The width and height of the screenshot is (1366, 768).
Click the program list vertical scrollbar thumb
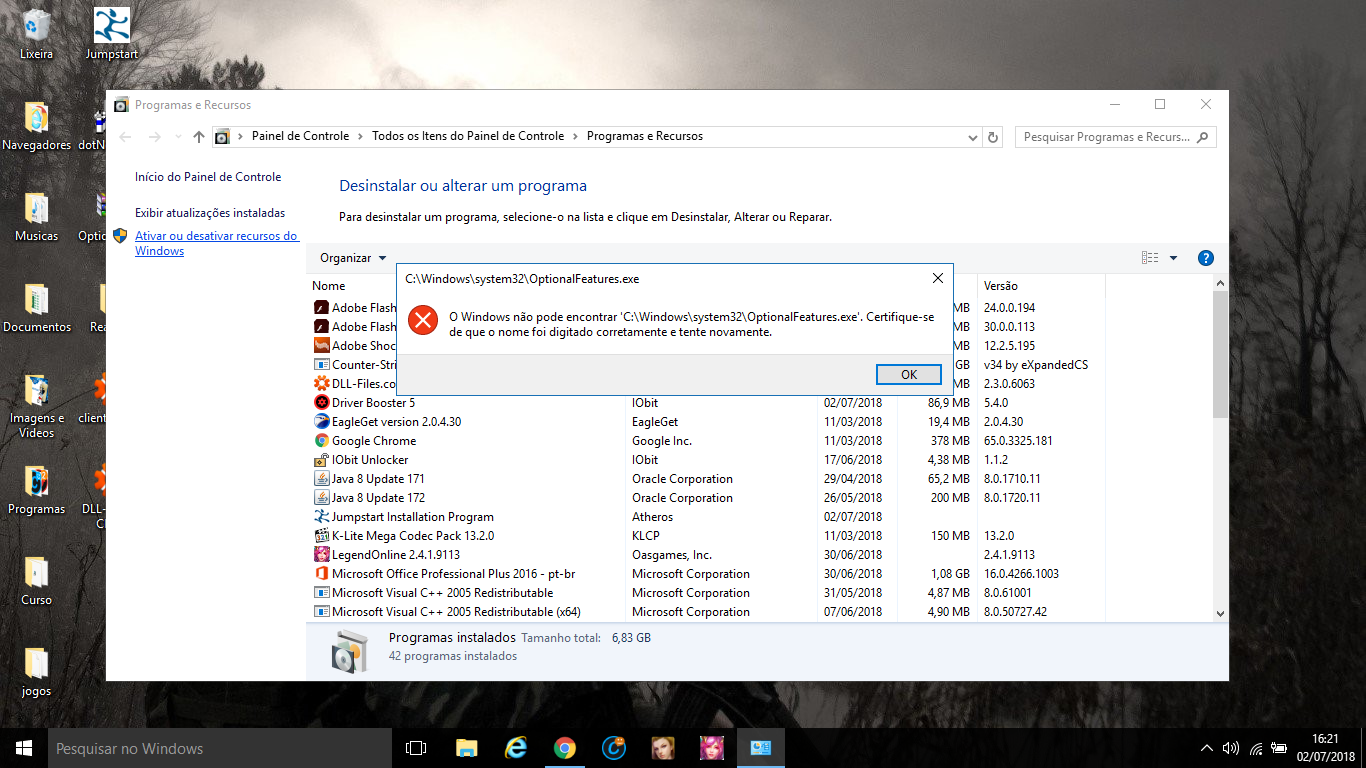click(1220, 354)
